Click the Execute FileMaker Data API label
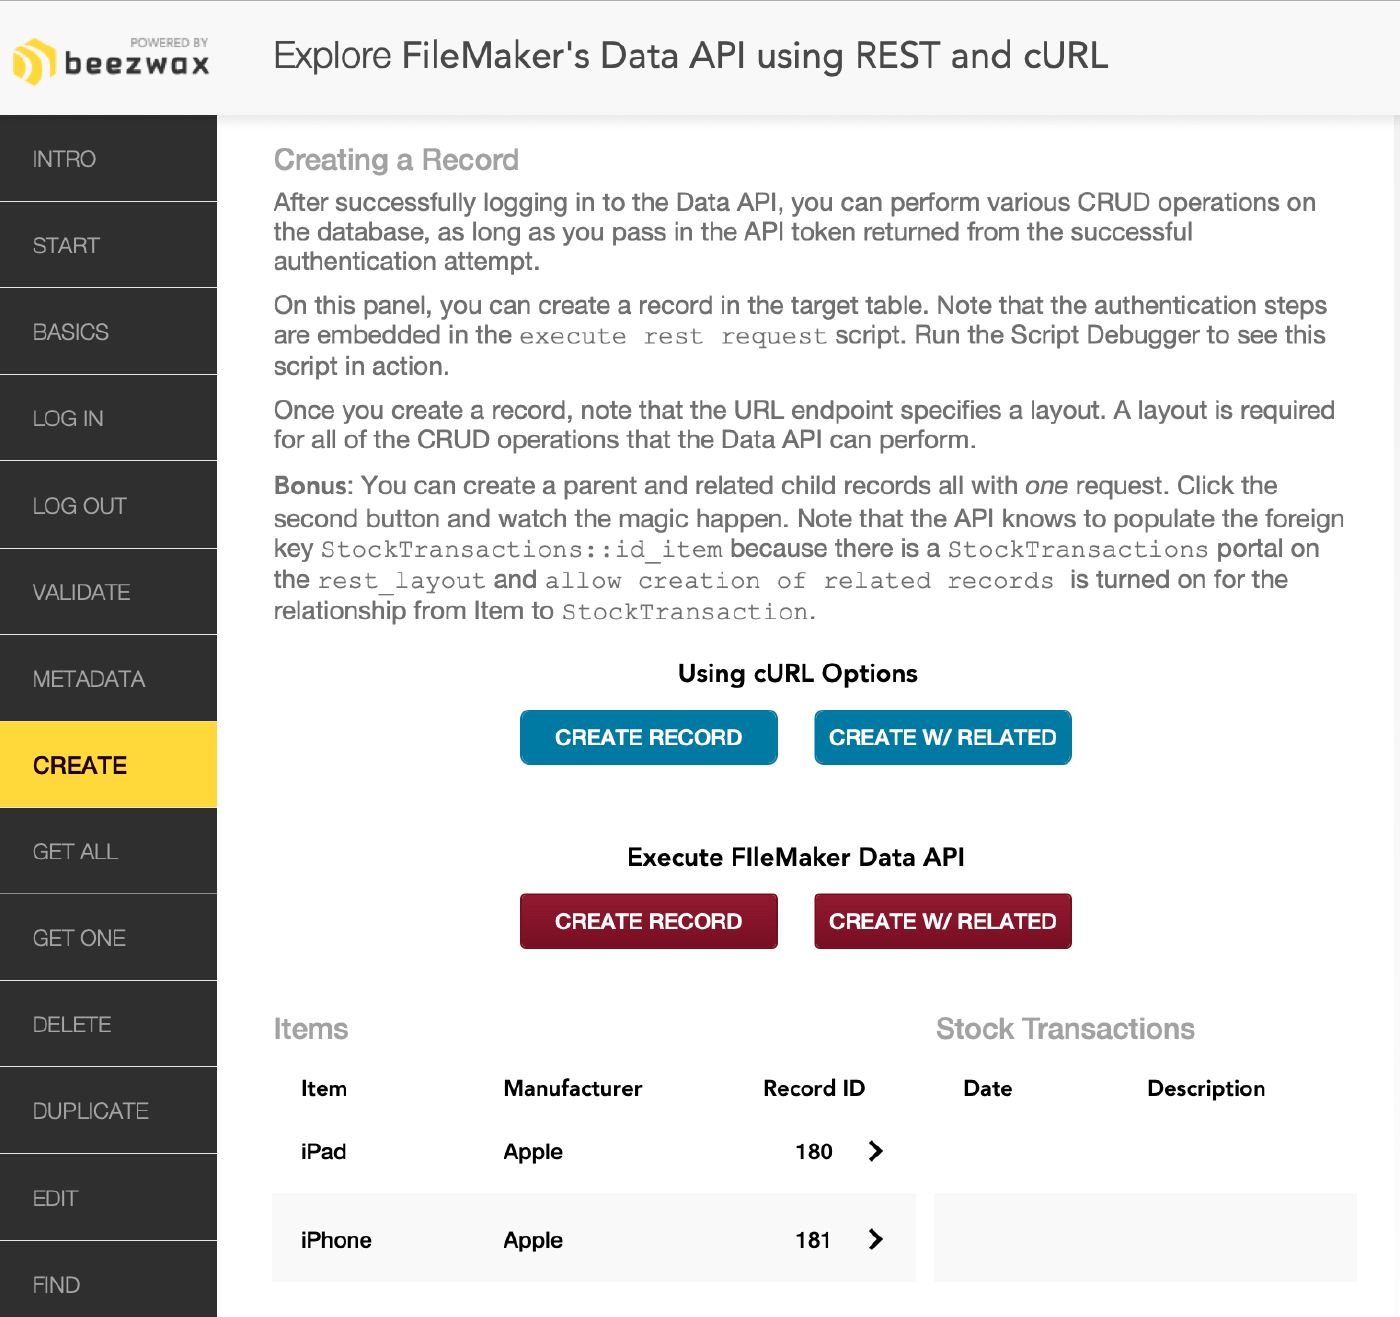The image size is (1400, 1317). click(796, 857)
